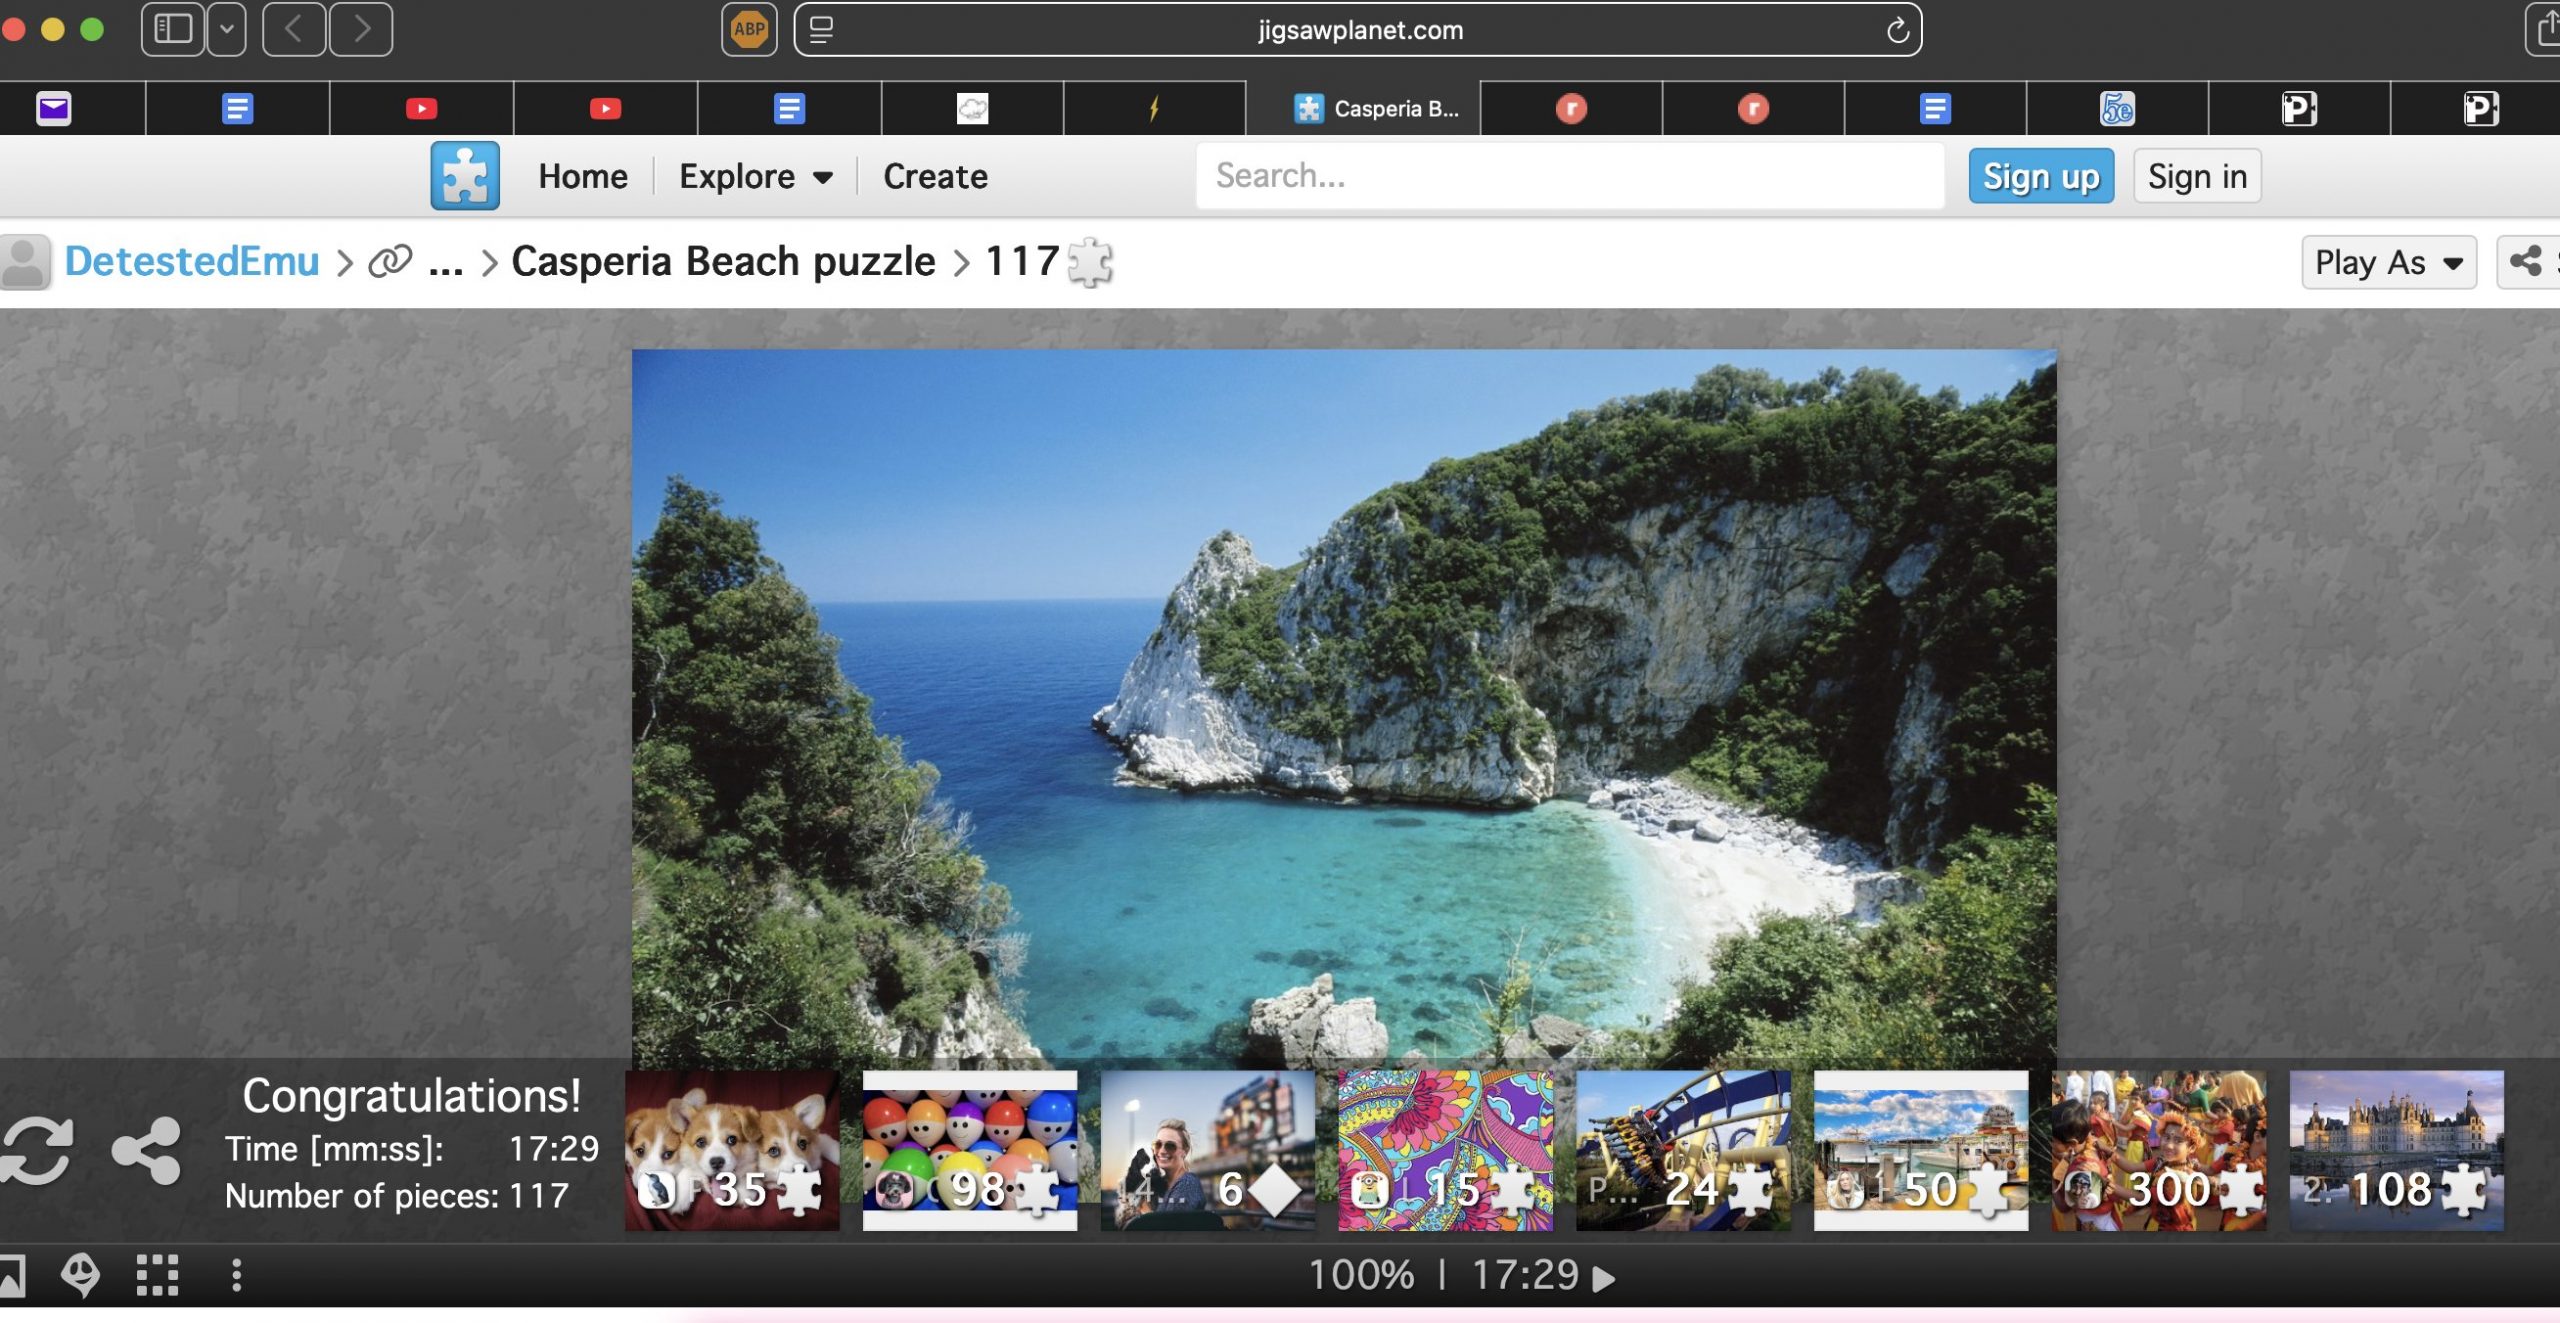
Task: Go to the Home menu item
Action: click(583, 176)
